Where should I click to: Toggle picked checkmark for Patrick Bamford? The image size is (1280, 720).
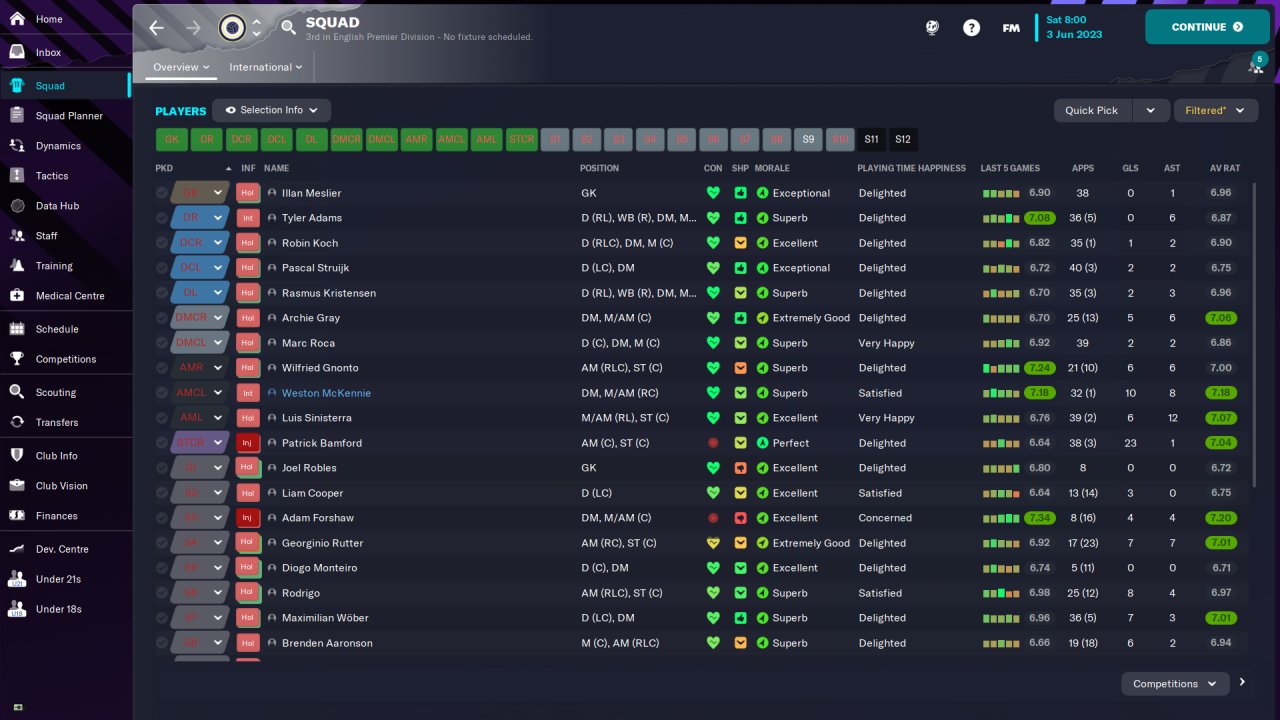click(162, 443)
